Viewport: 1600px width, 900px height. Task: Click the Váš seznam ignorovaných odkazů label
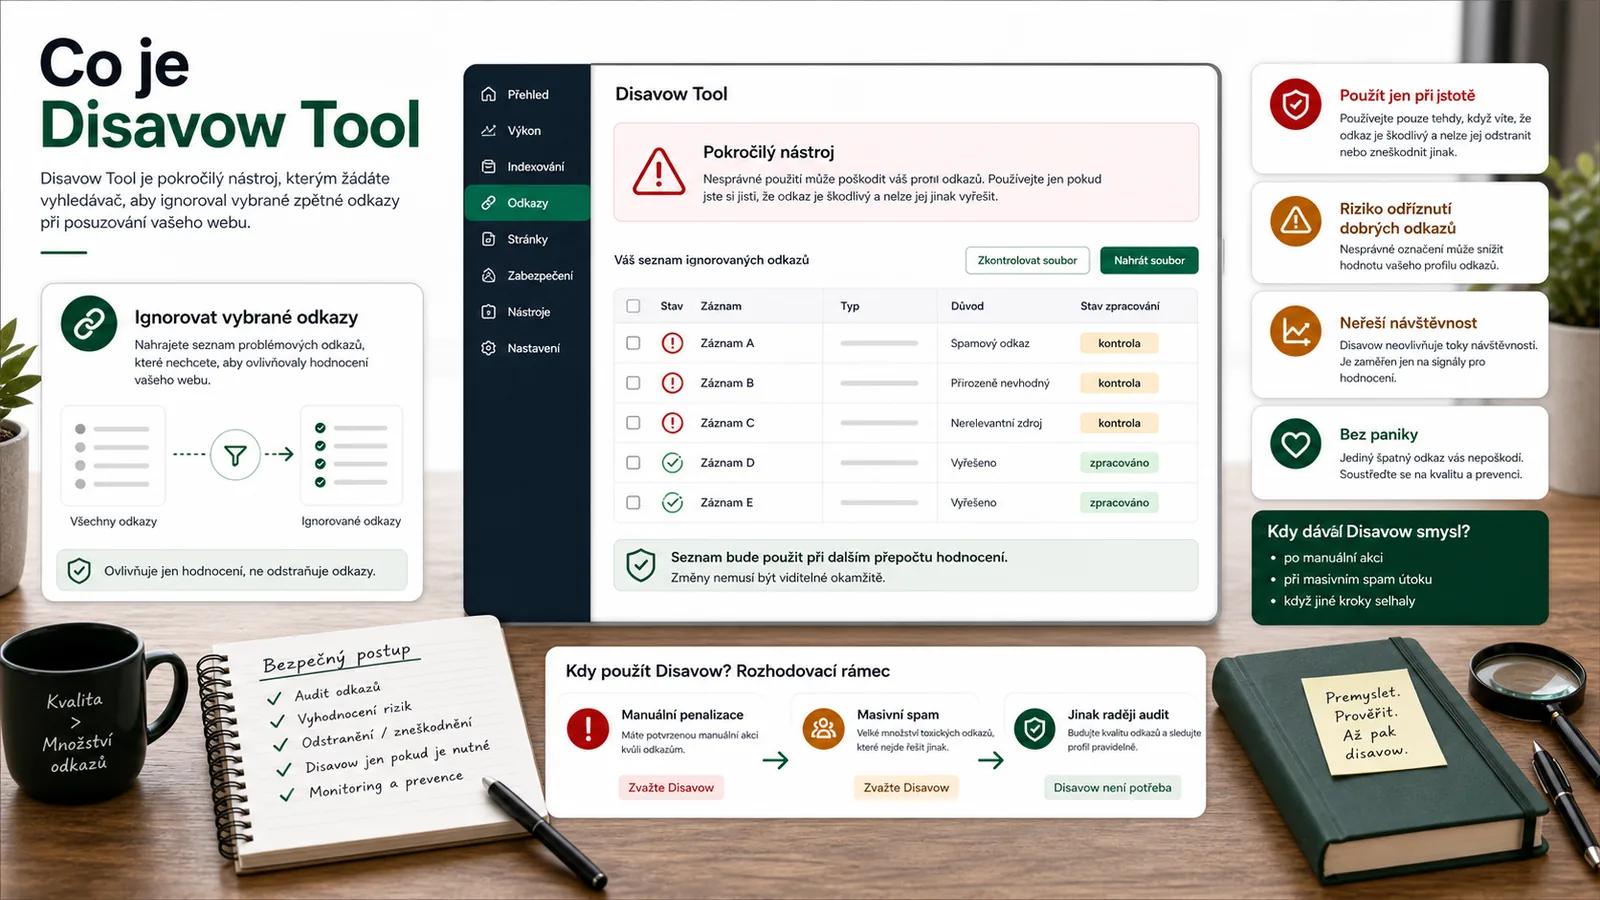711,260
